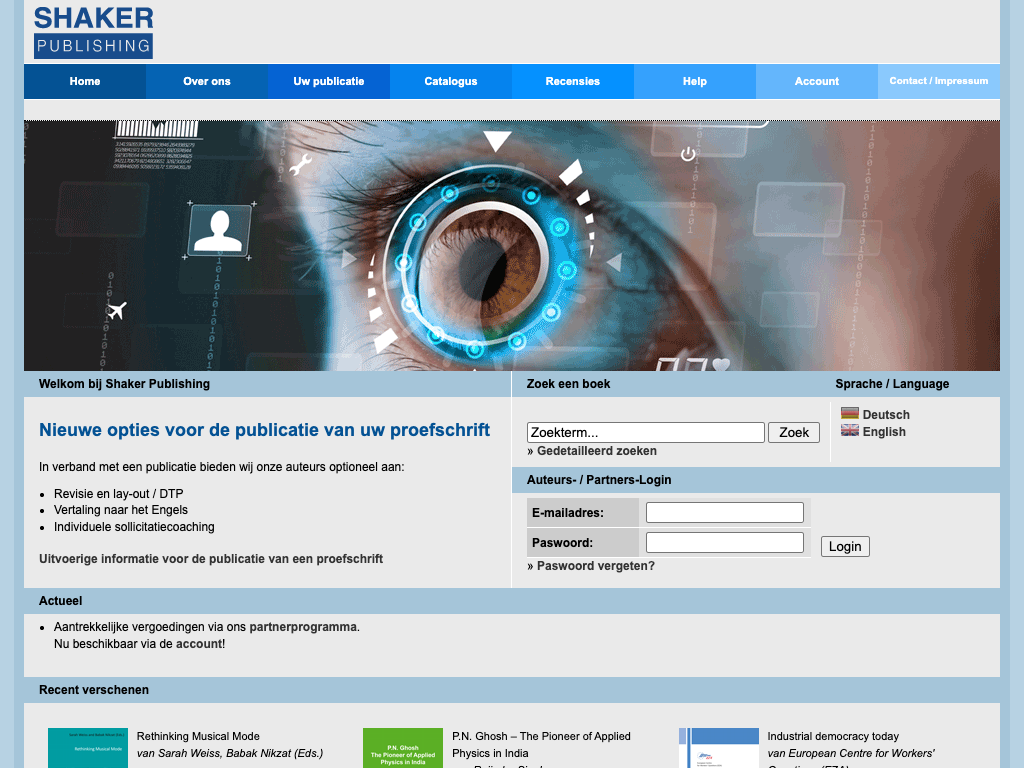
Task: Focus the Zoekterm search field
Action: (x=645, y=433)
